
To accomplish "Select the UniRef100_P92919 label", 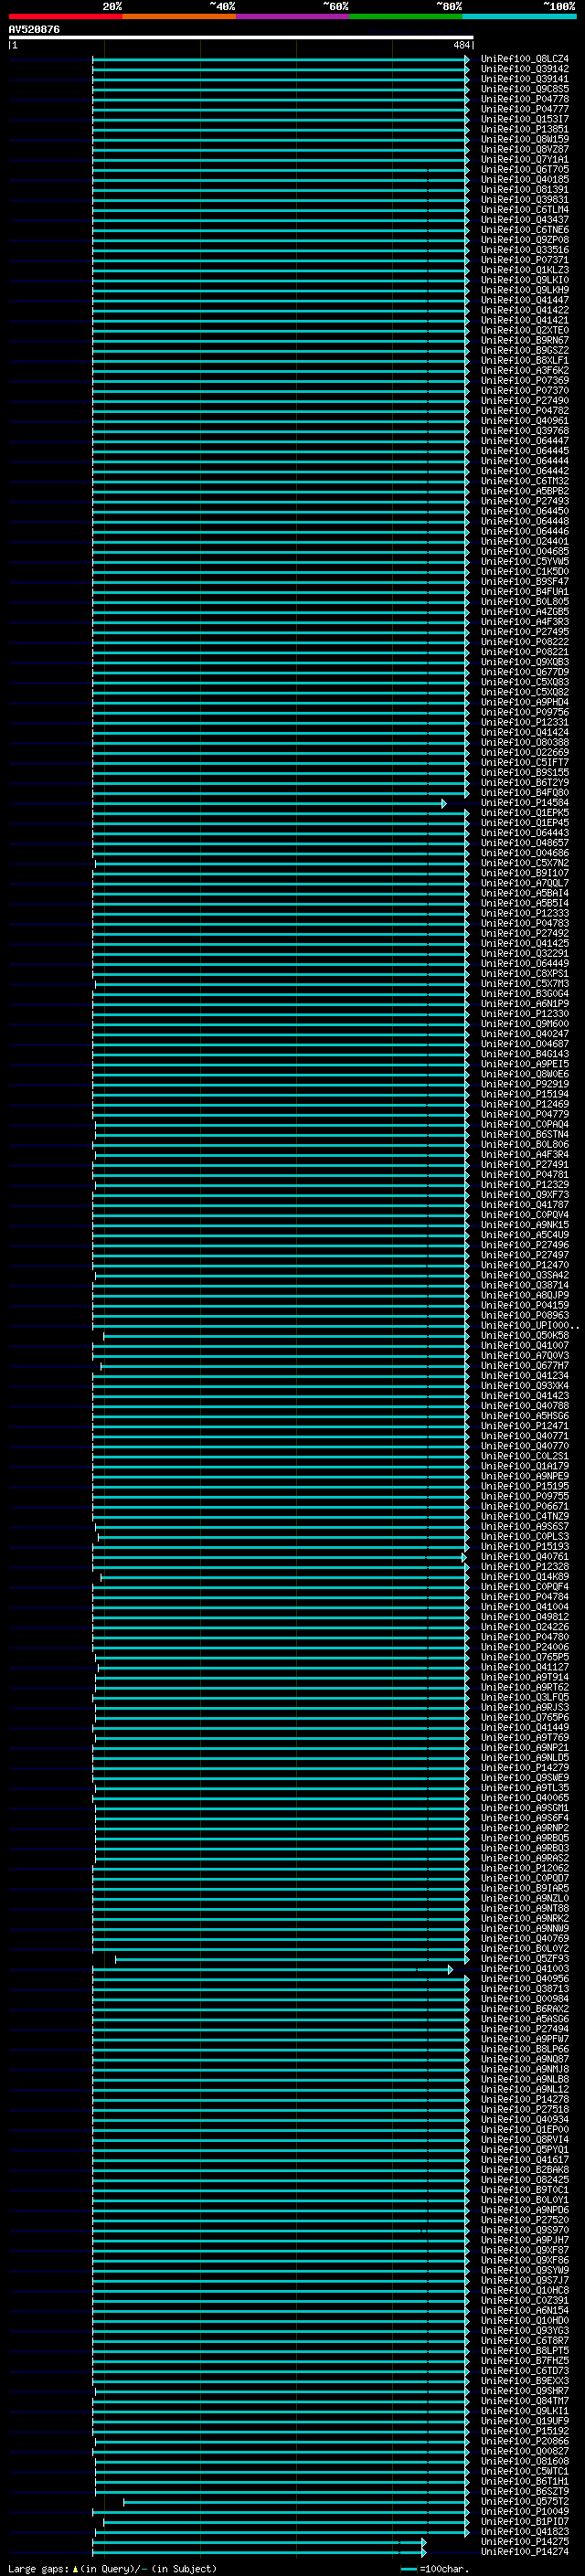I will click(525, 1084).
